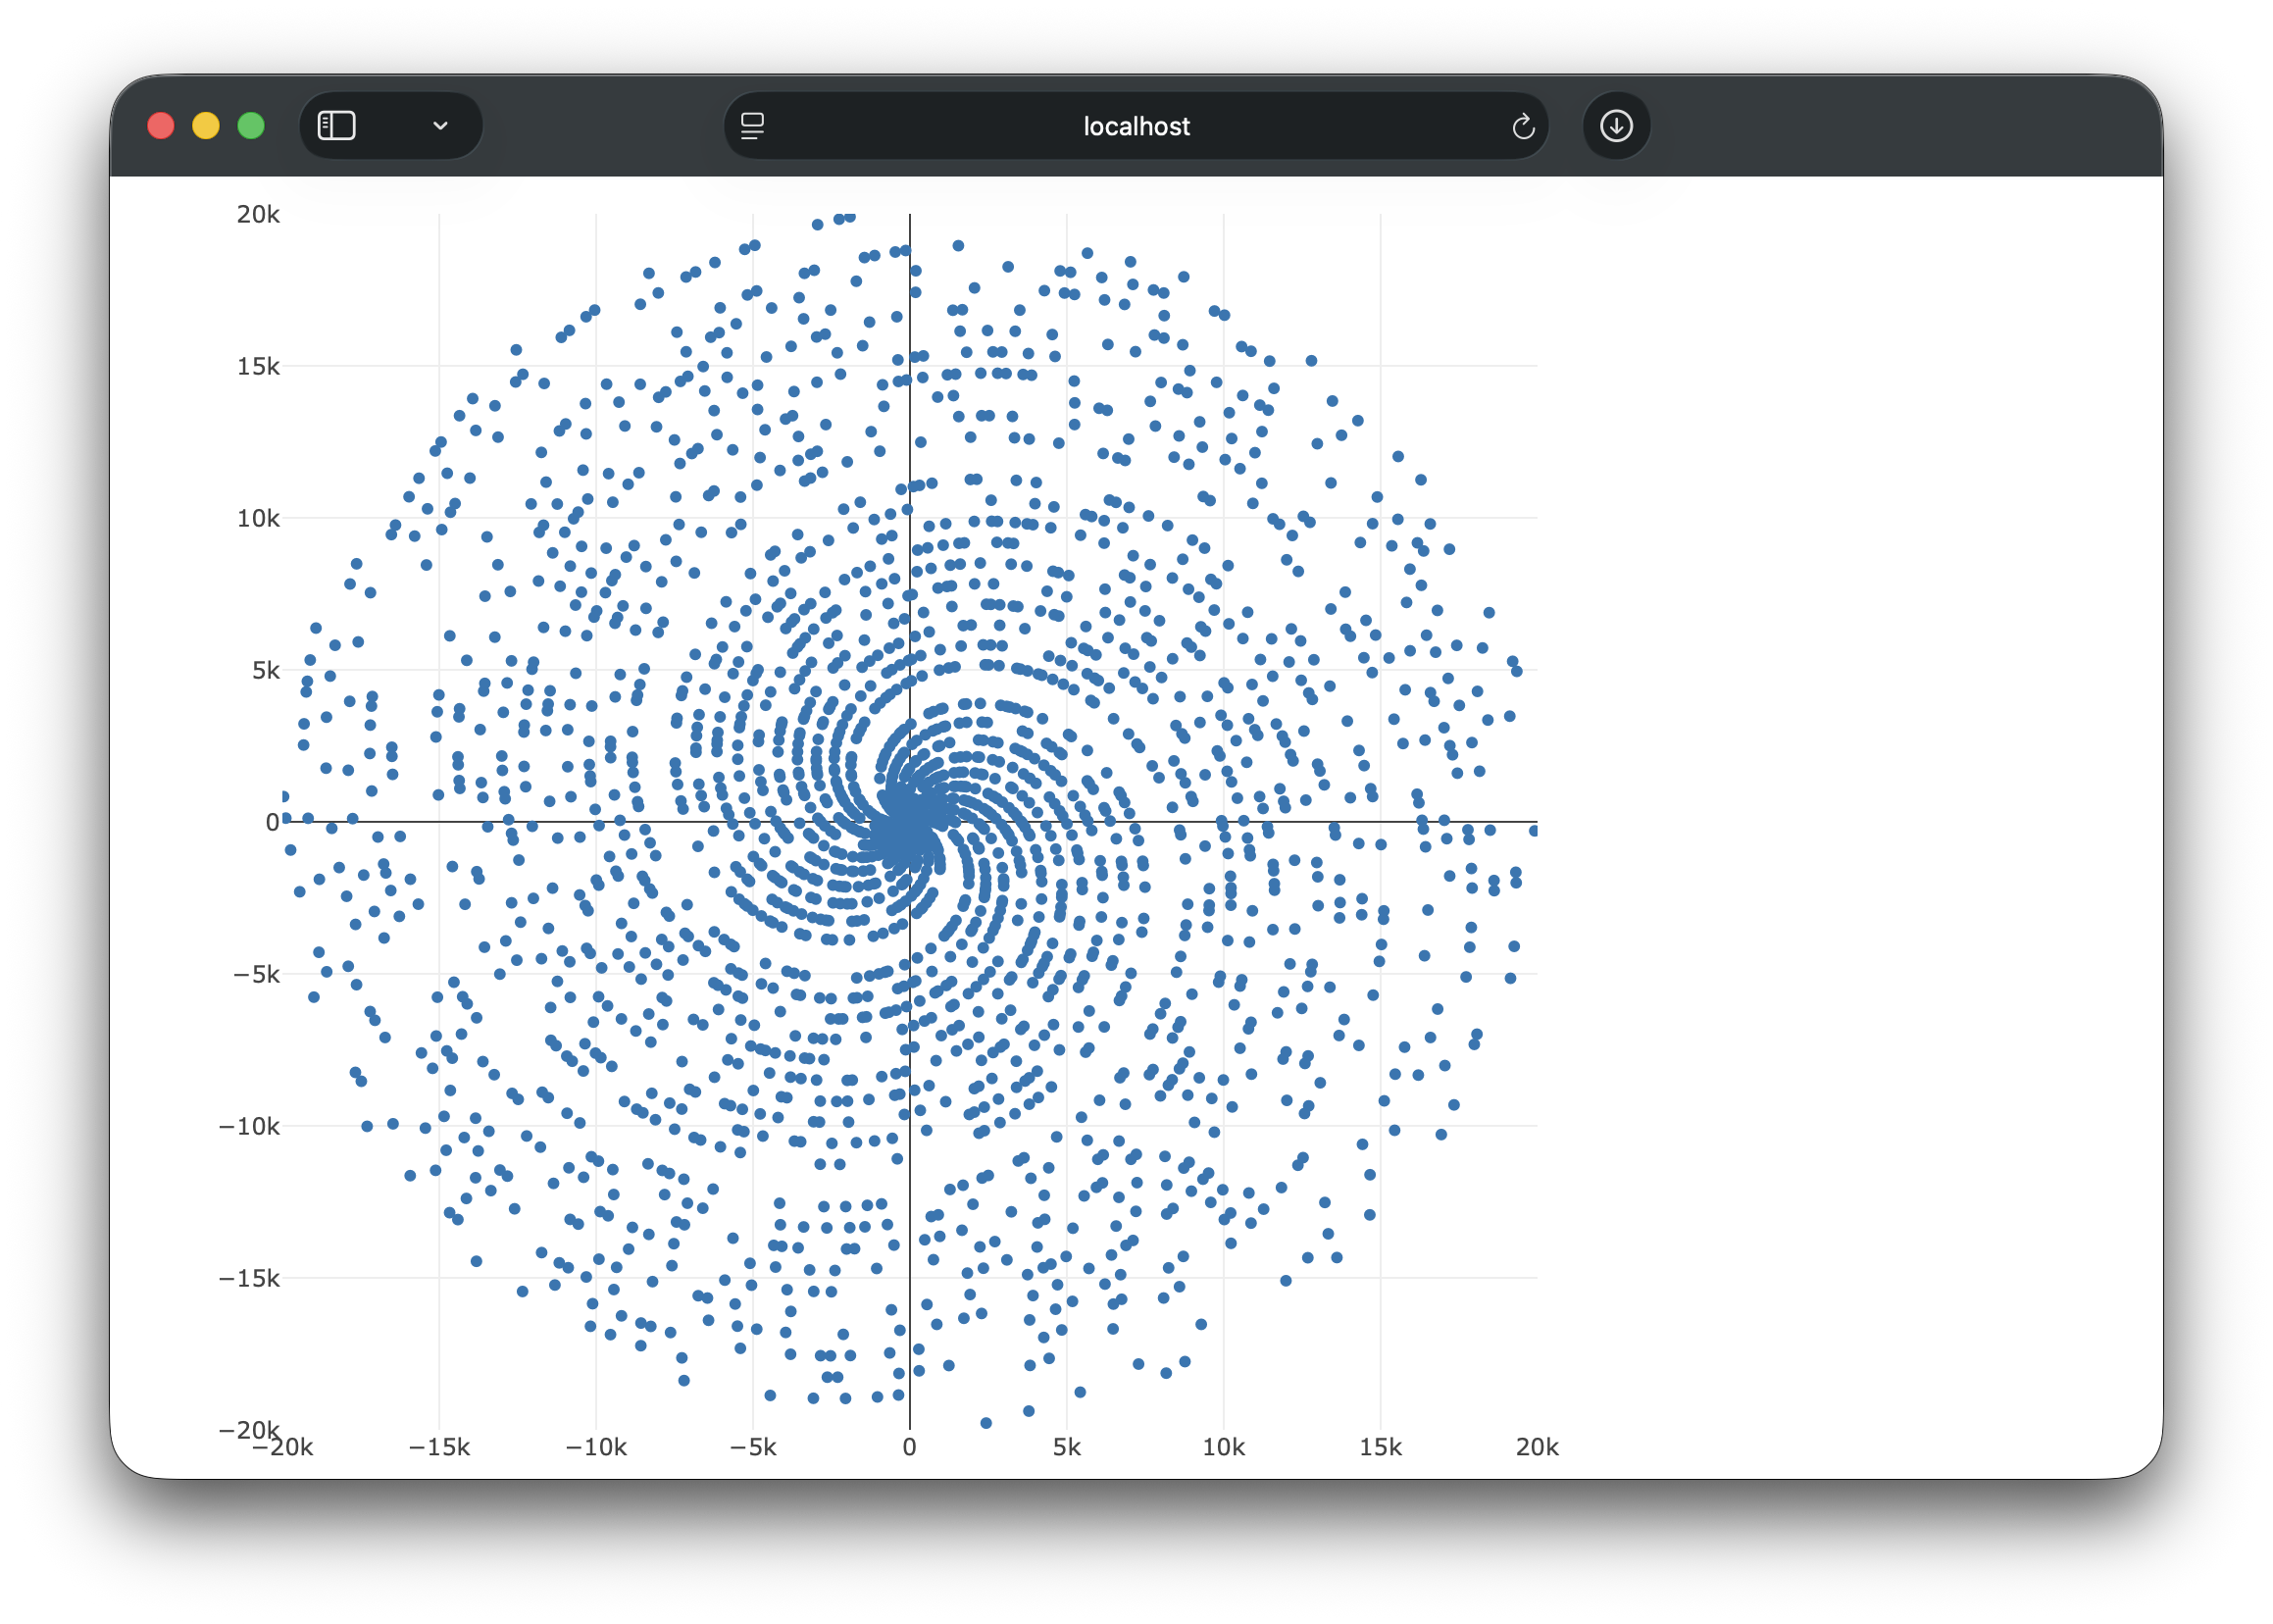
Task: Minimize the window with the yellow button
Action: [206, 126]
